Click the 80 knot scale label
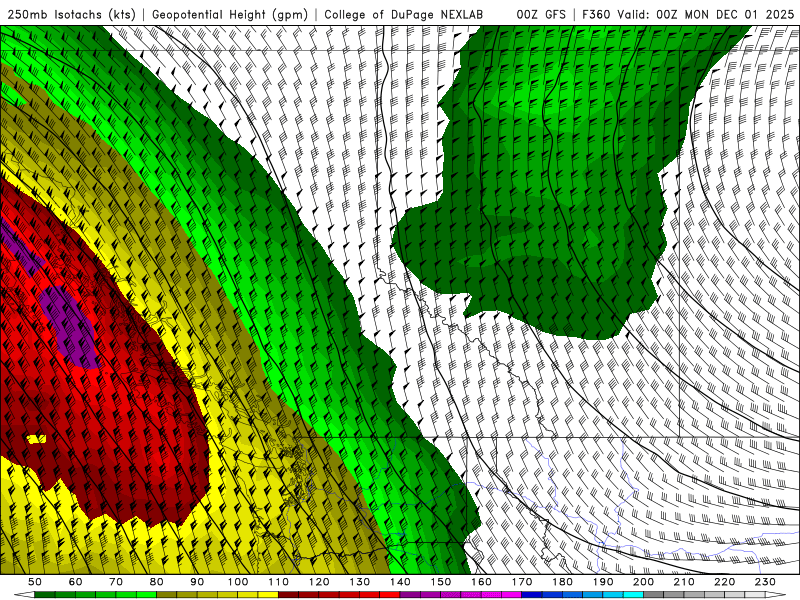800x600 pixels. [x=157, y=582]
